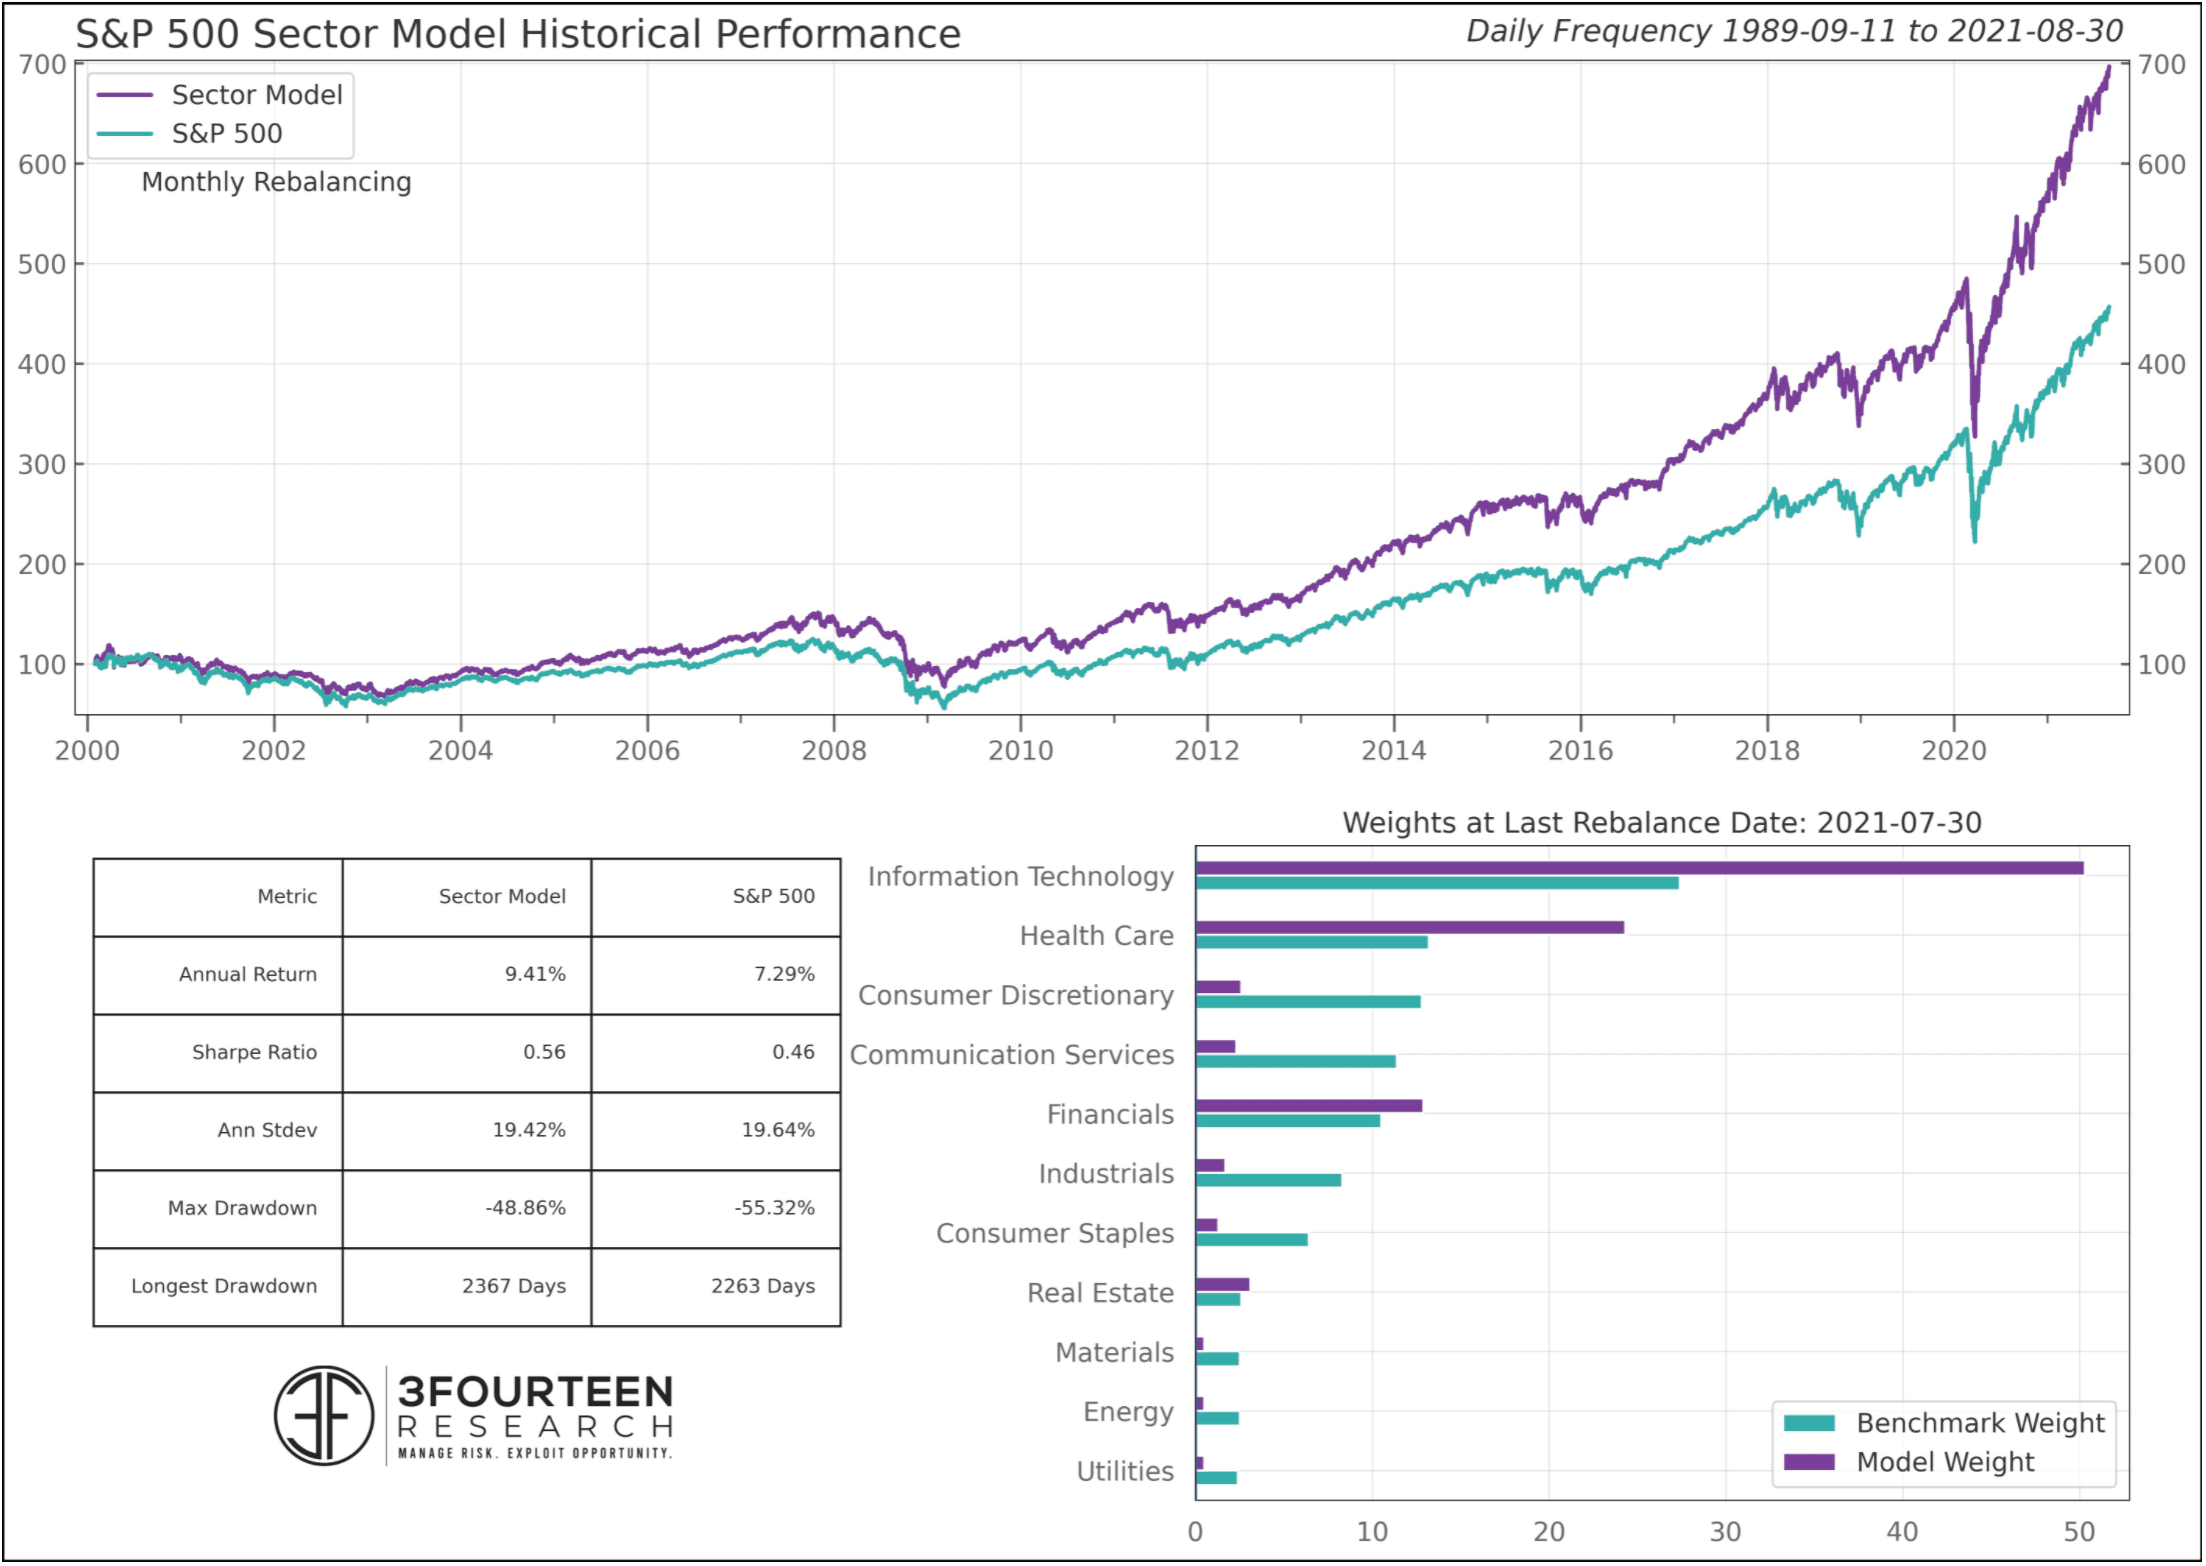Screen dimensions: 2206x1566
Task: Click the Industrials sector label
Action: click(1106, 1174)
